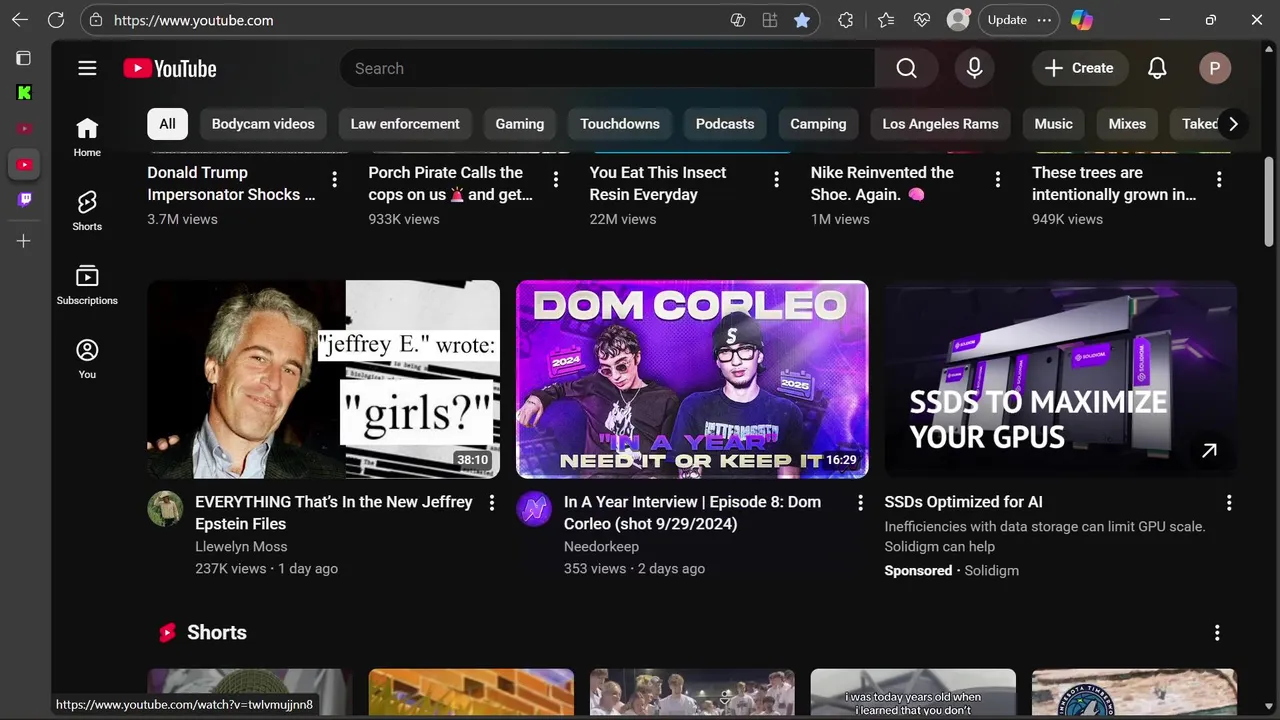Screen dimensions: 1280x720
Task: Click the search magnifier button
Action: (906, 68)
